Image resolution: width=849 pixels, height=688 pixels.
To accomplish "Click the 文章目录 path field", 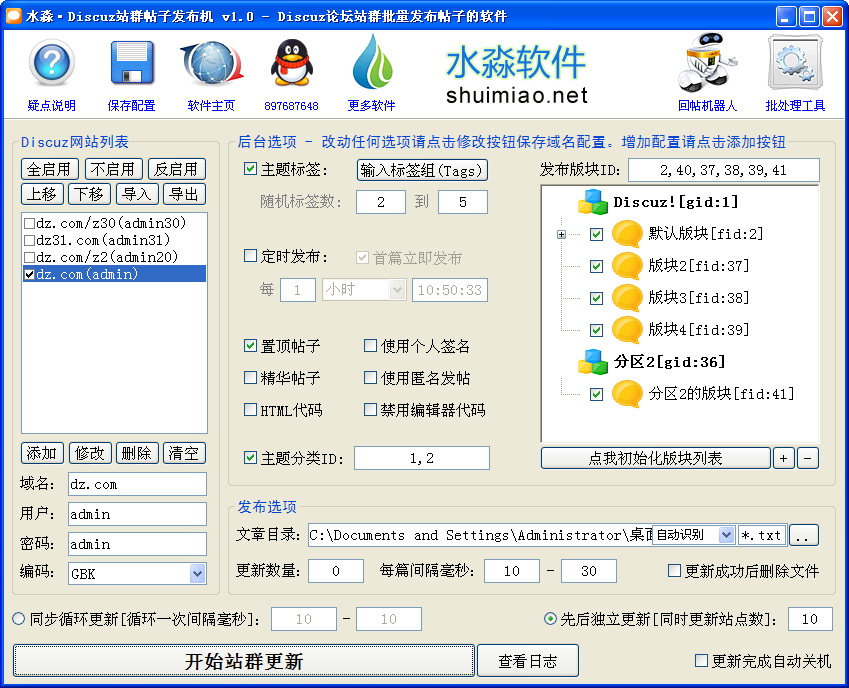I will [x=480, y=535].
